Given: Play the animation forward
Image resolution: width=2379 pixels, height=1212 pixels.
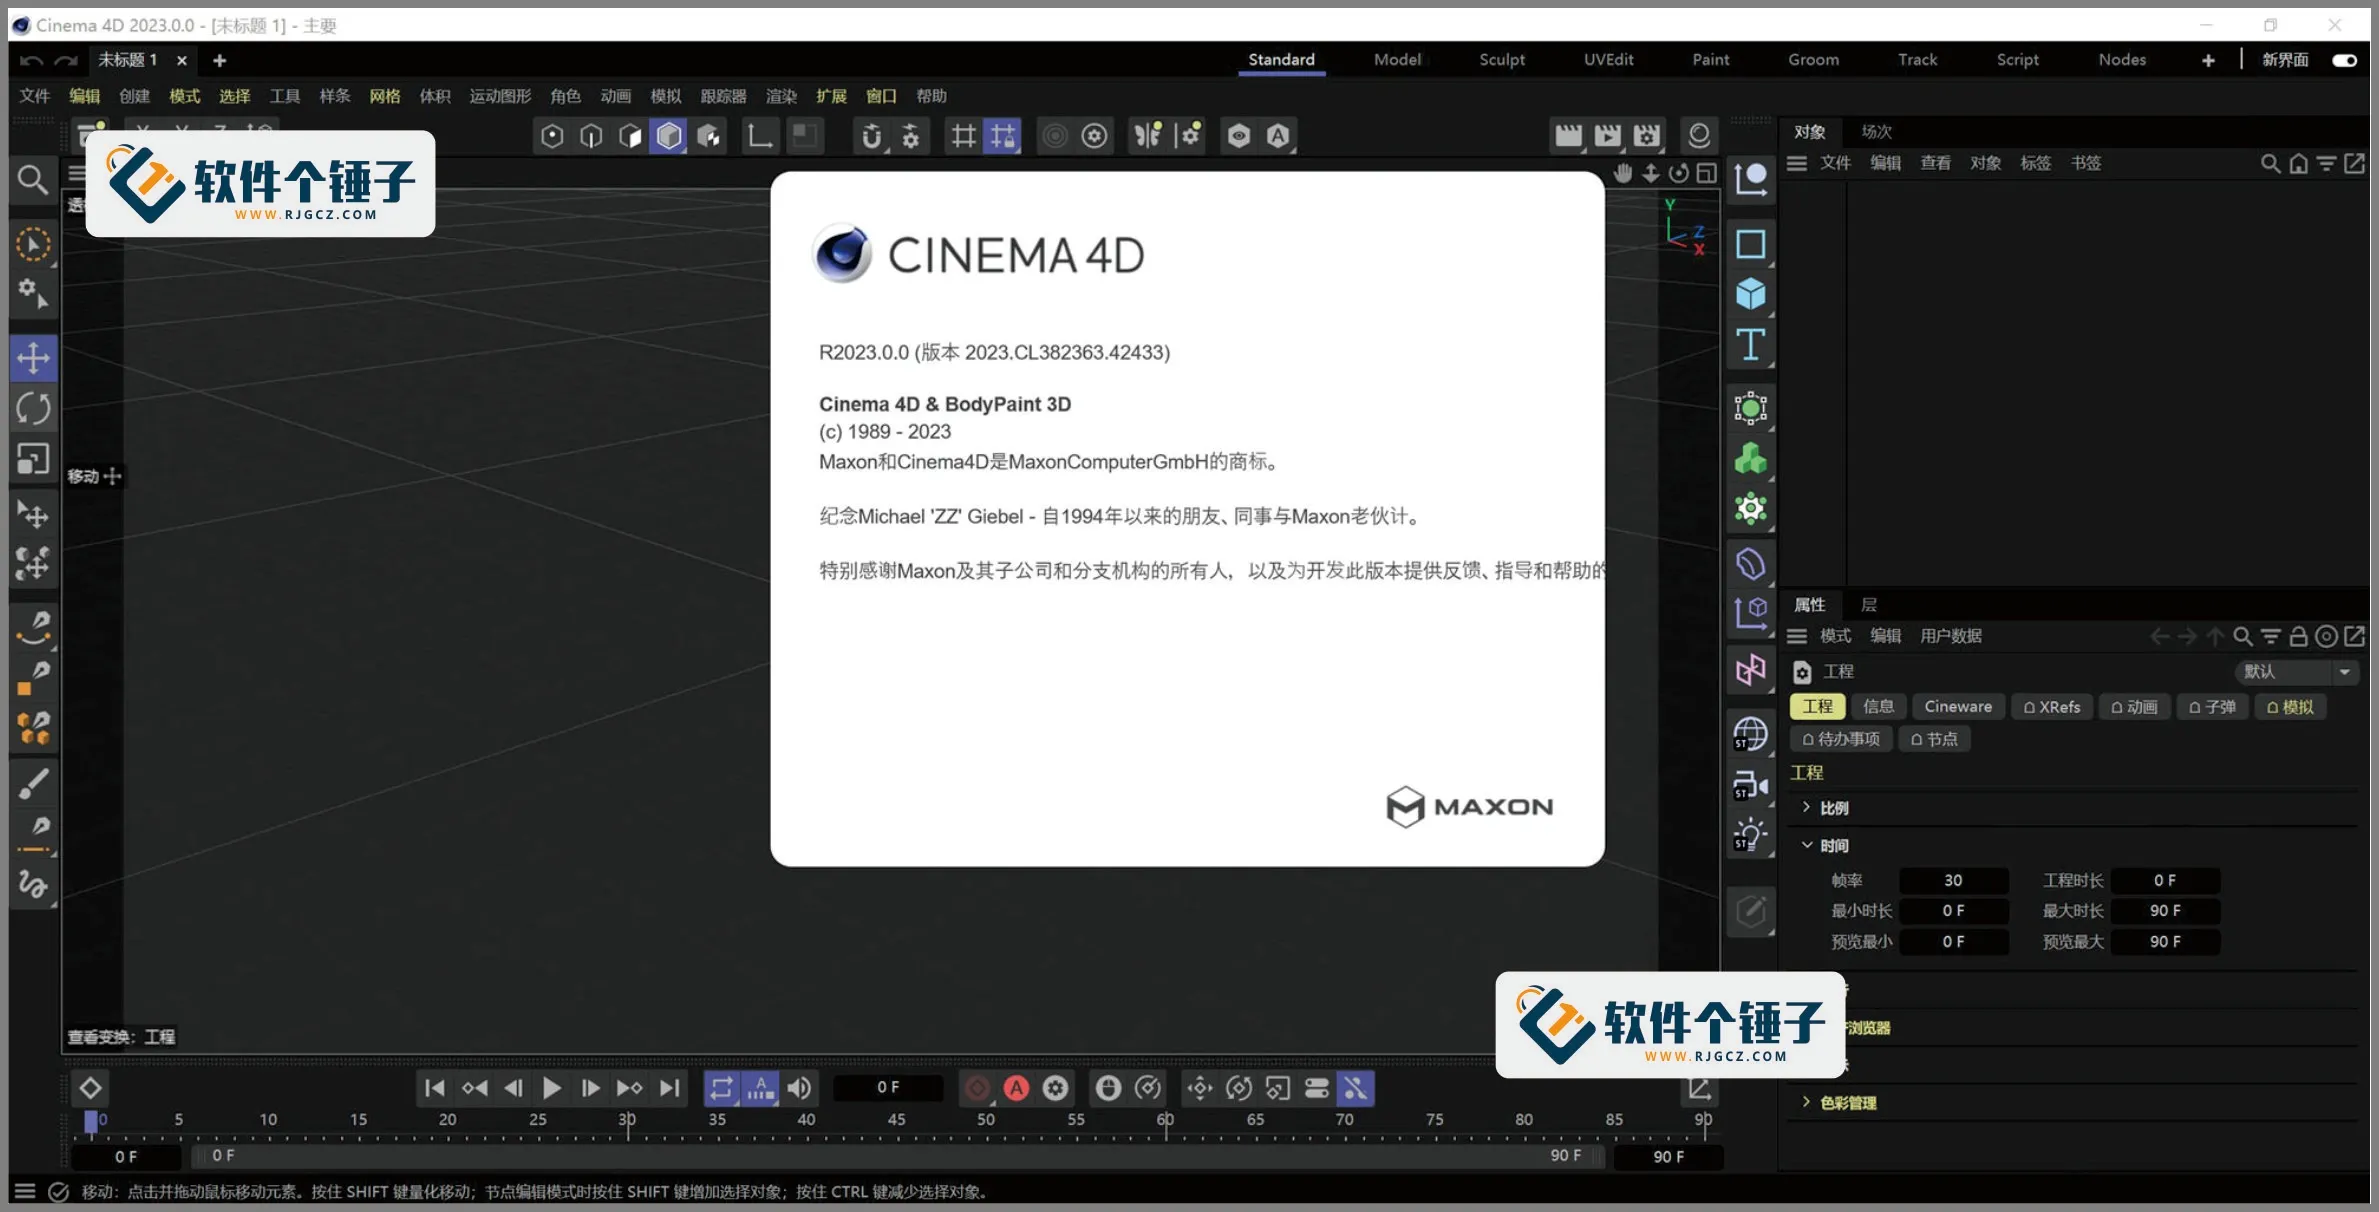Looking at the screenshot, I should [x=551, y=1088].
